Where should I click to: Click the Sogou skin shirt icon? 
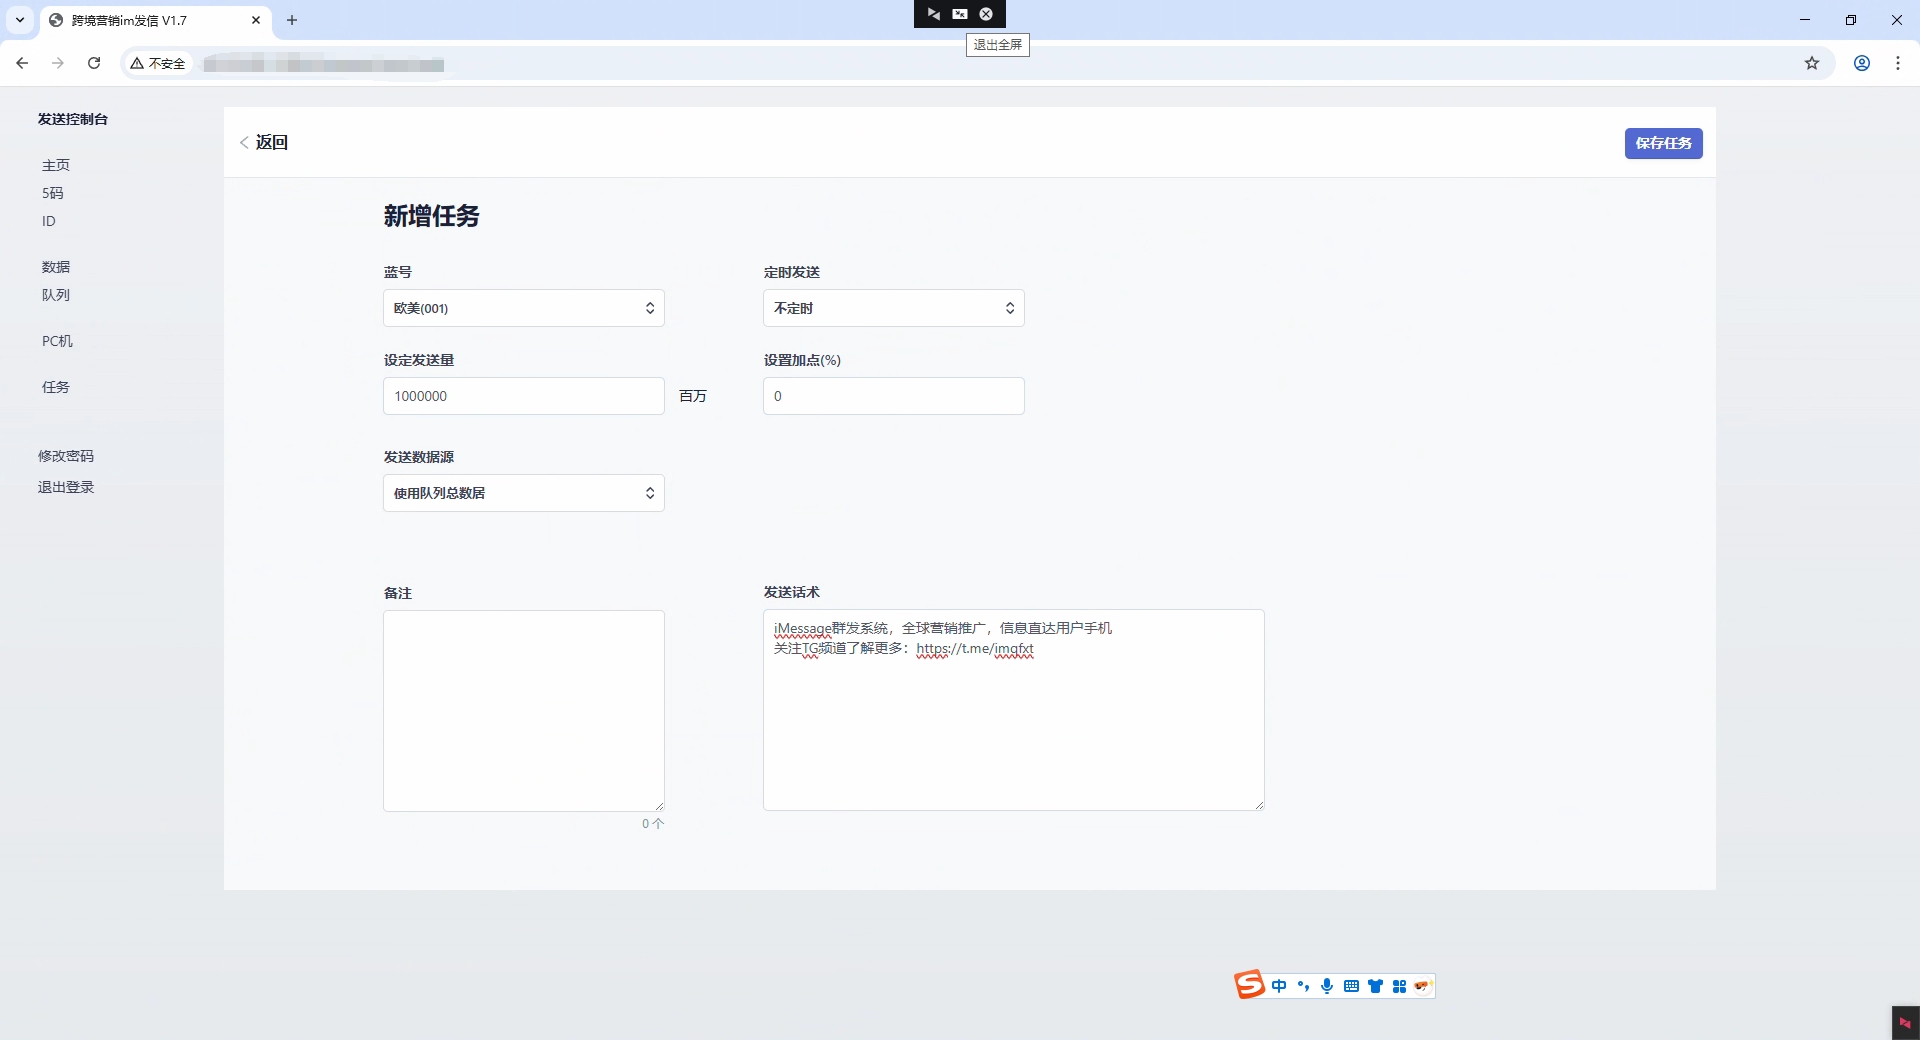[1375, 986]
